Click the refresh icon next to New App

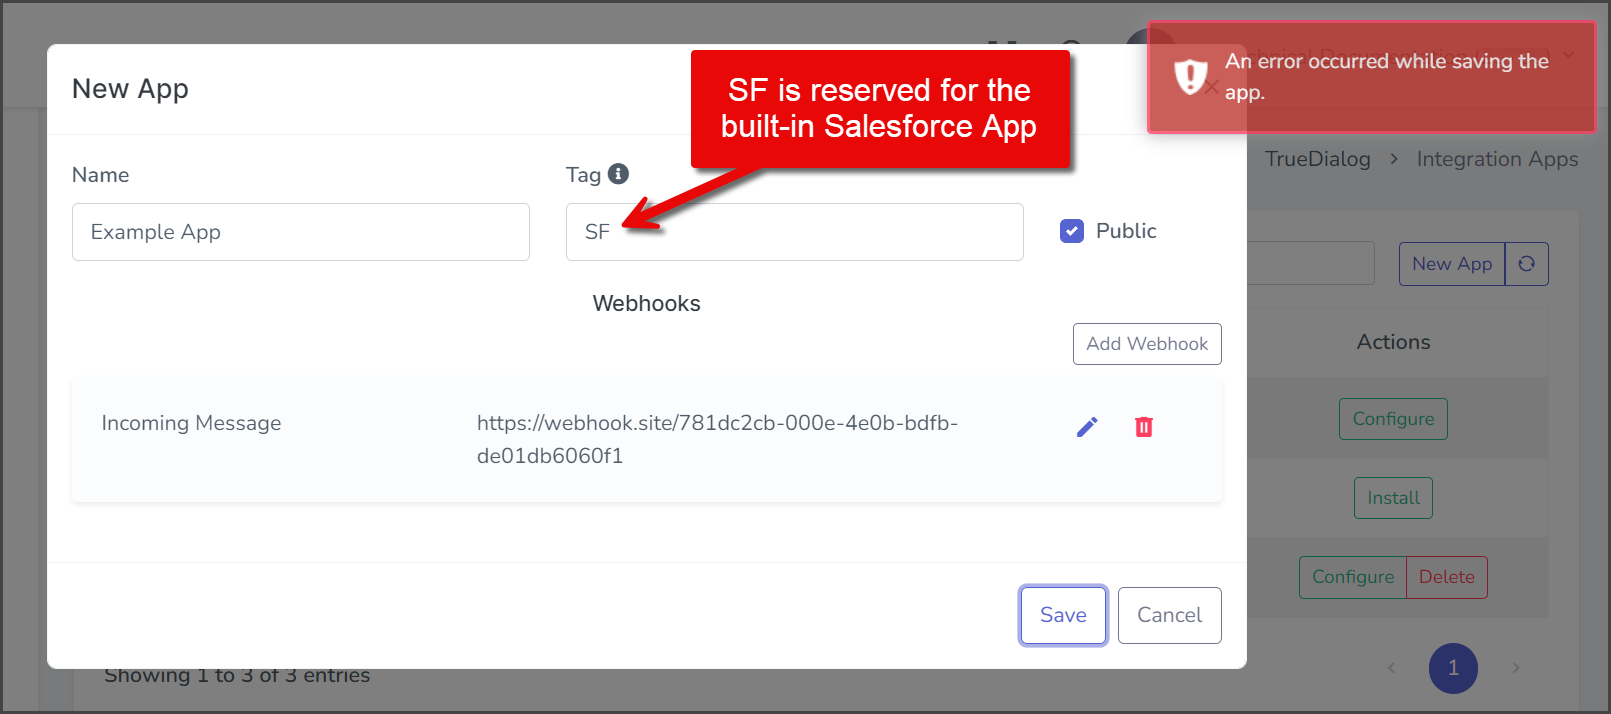coord(1526,264)
